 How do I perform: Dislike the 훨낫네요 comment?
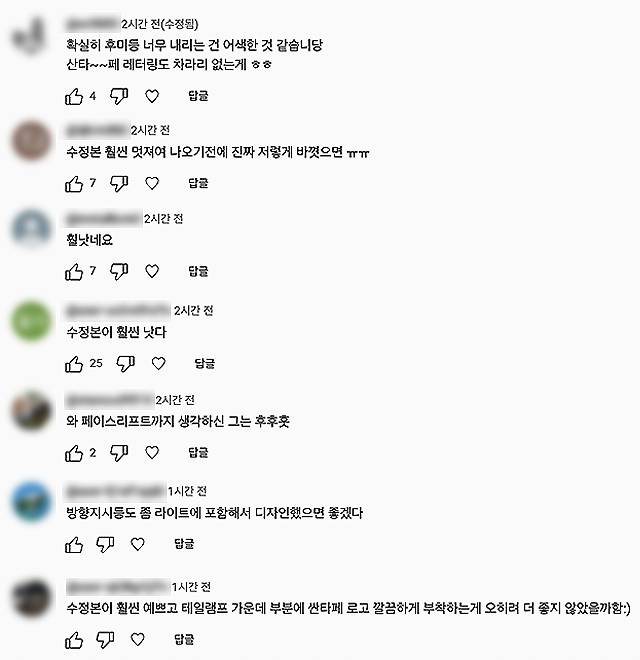tap(119, 271)
